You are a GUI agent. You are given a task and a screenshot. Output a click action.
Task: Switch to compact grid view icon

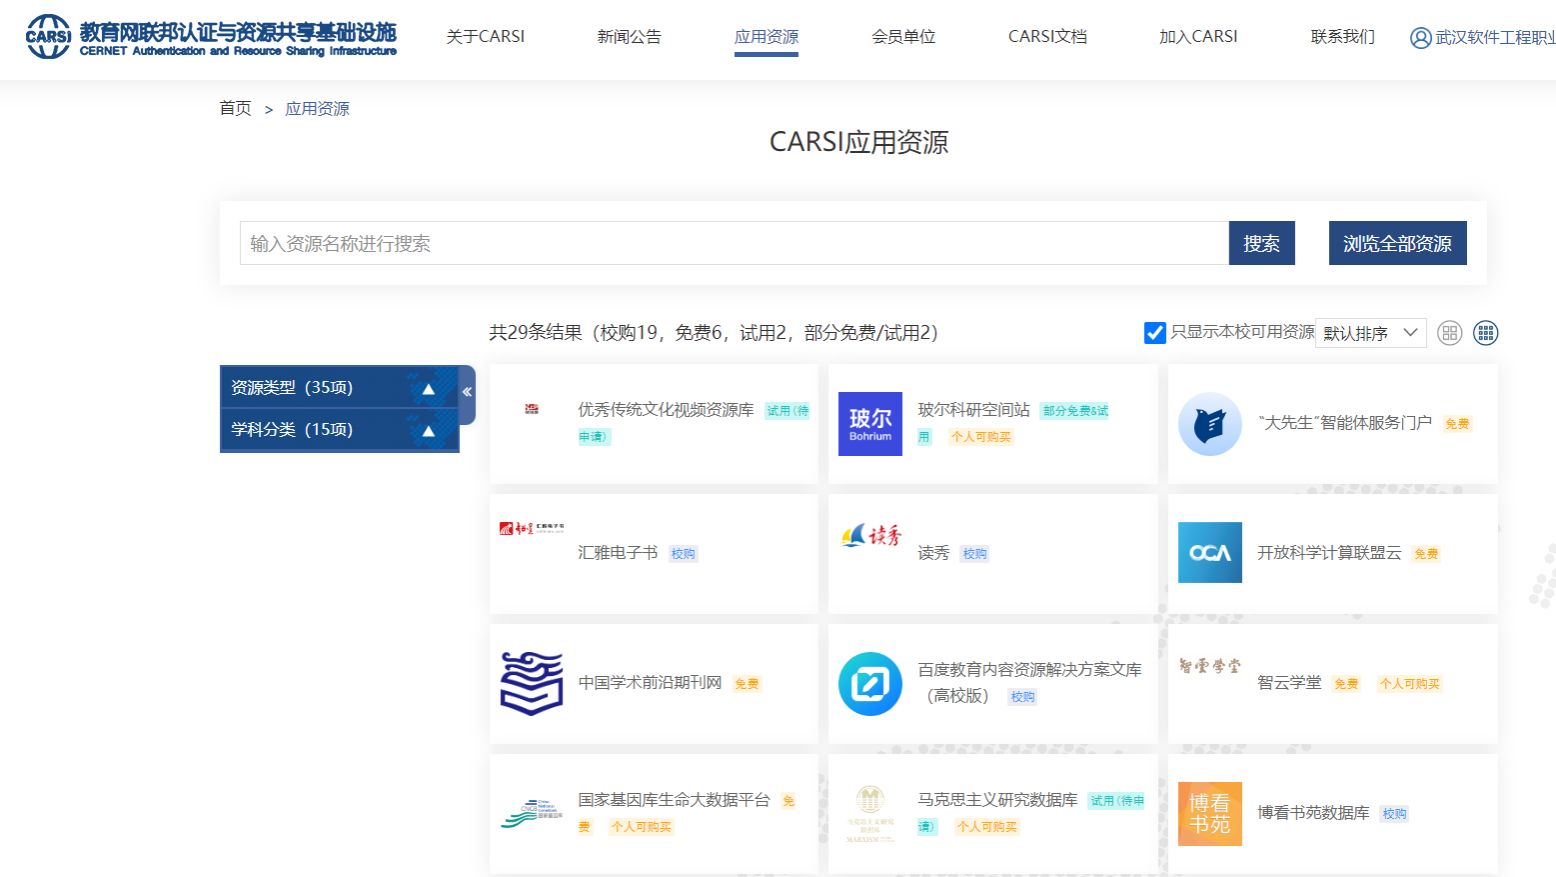pyautogui.click(x=1486, y=333)
